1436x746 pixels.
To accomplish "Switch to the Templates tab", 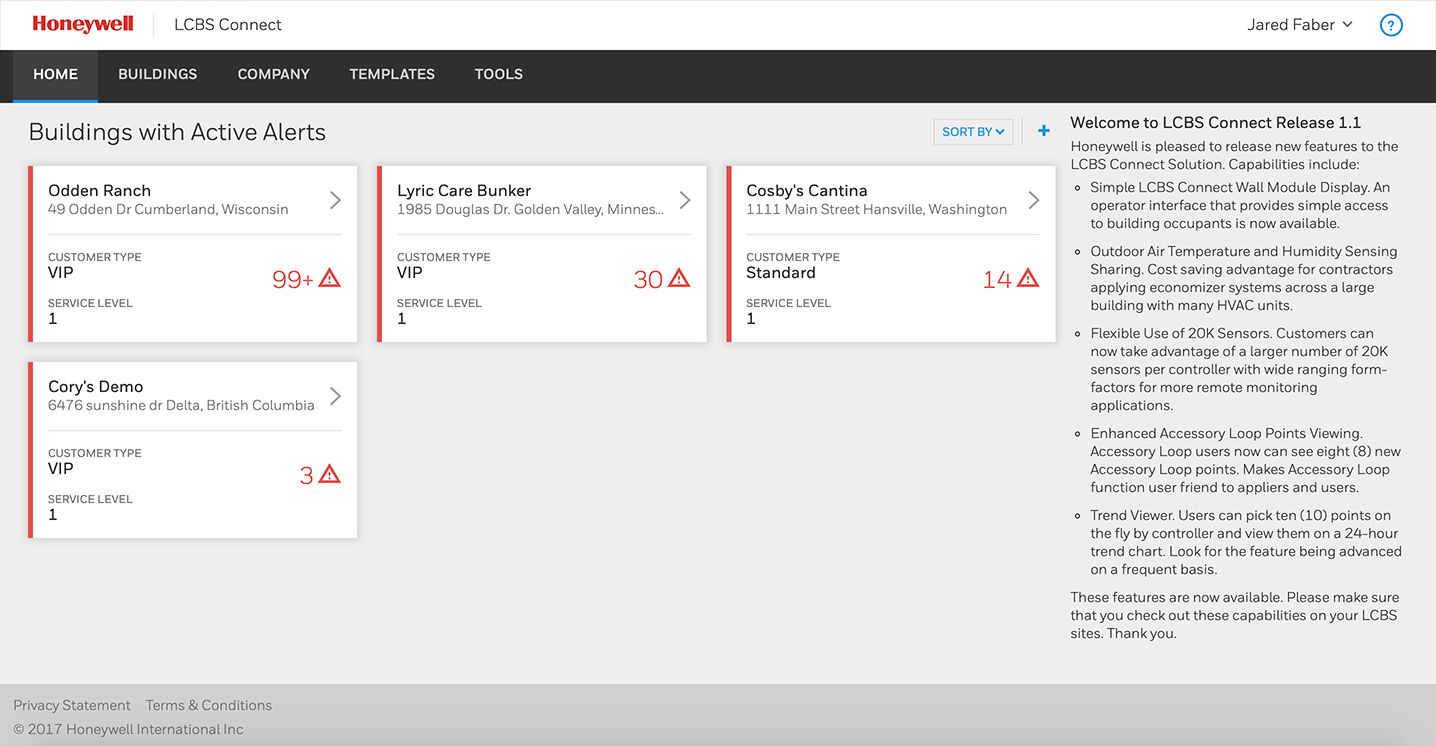I will pyautogui.click(x=392, y=75).
